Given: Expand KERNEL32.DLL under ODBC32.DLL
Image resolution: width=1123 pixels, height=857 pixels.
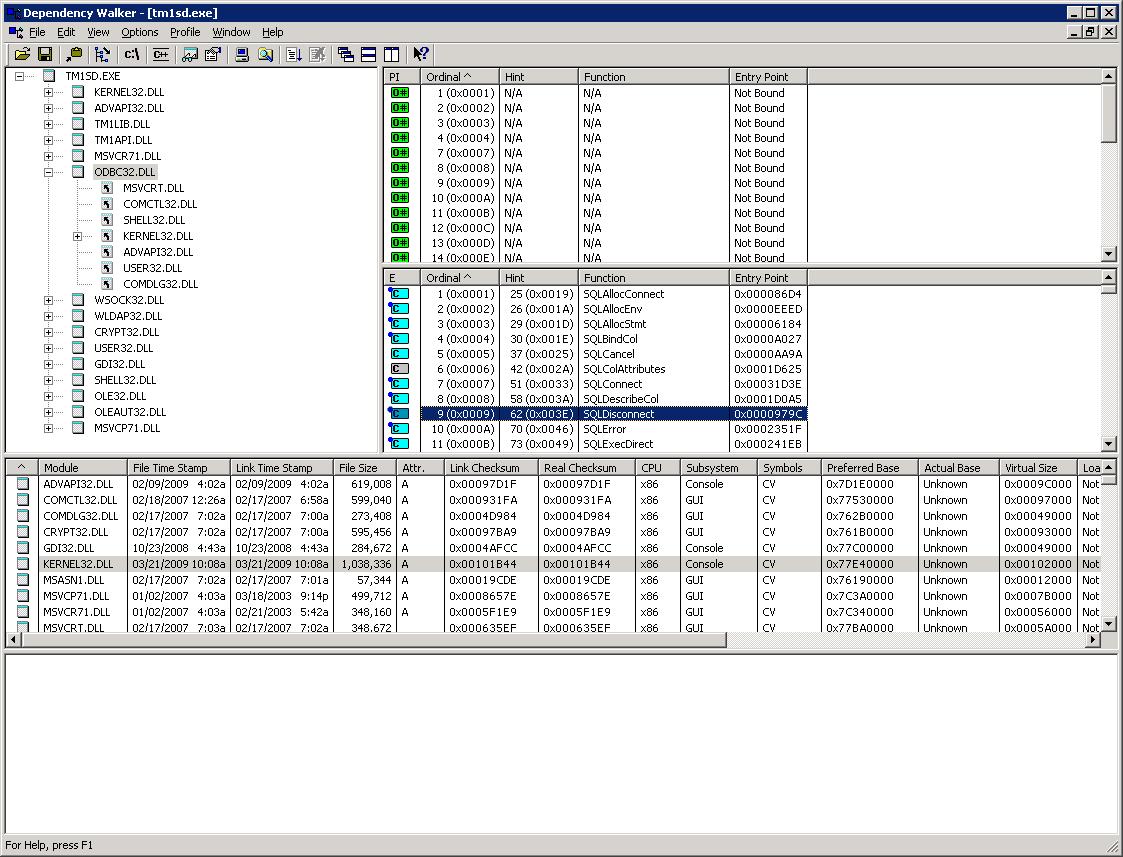Looking at the screenshot, I should pos(77,236).
